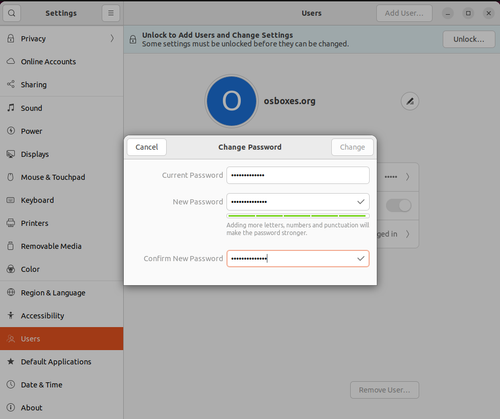Open Default Applications settings
This screenshot has height=419, width=500.
pyautogui.click(x=62, y=362)
